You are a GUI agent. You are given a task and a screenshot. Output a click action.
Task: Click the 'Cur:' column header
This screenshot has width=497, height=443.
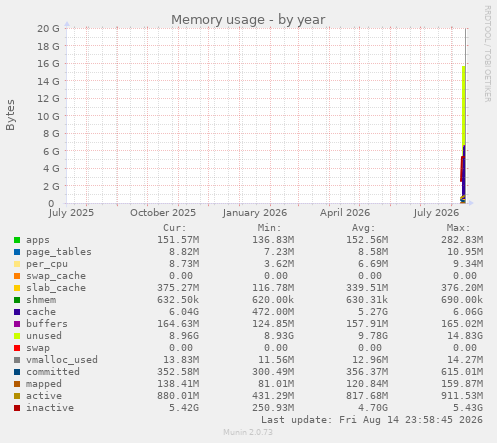click(x=175, y=228)
